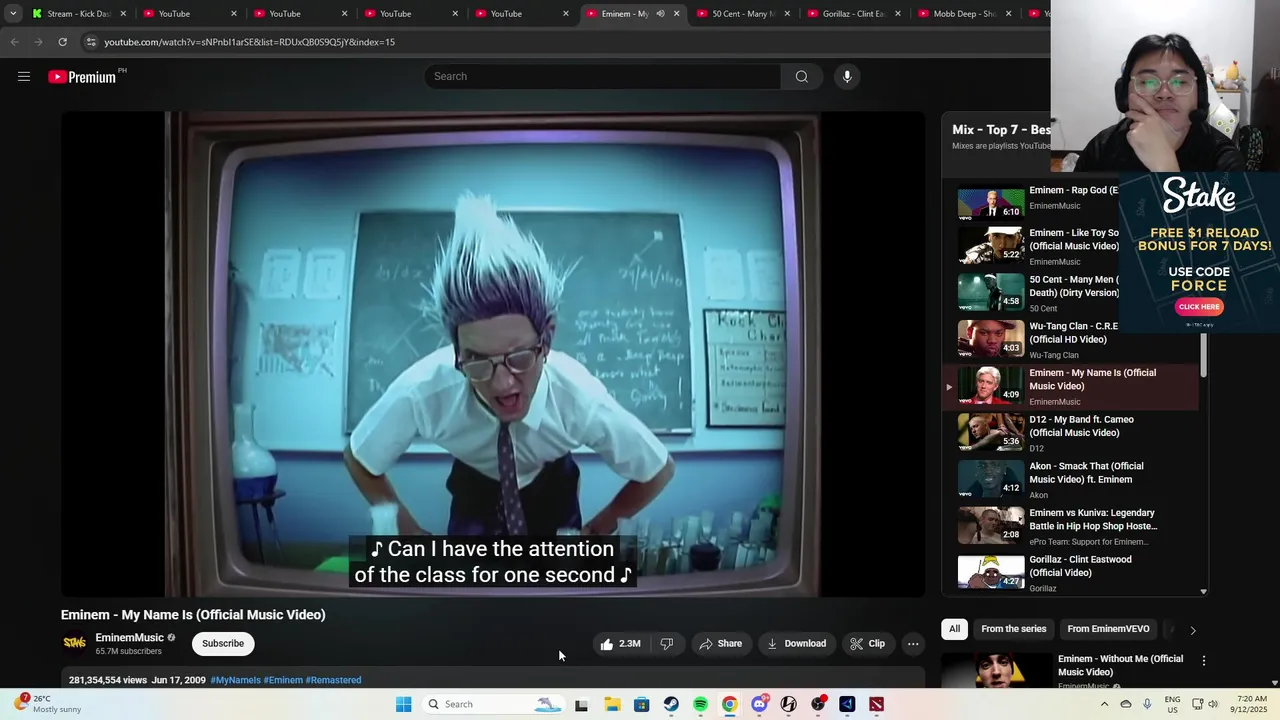View site information icon in address bar

tap(91, 42)
